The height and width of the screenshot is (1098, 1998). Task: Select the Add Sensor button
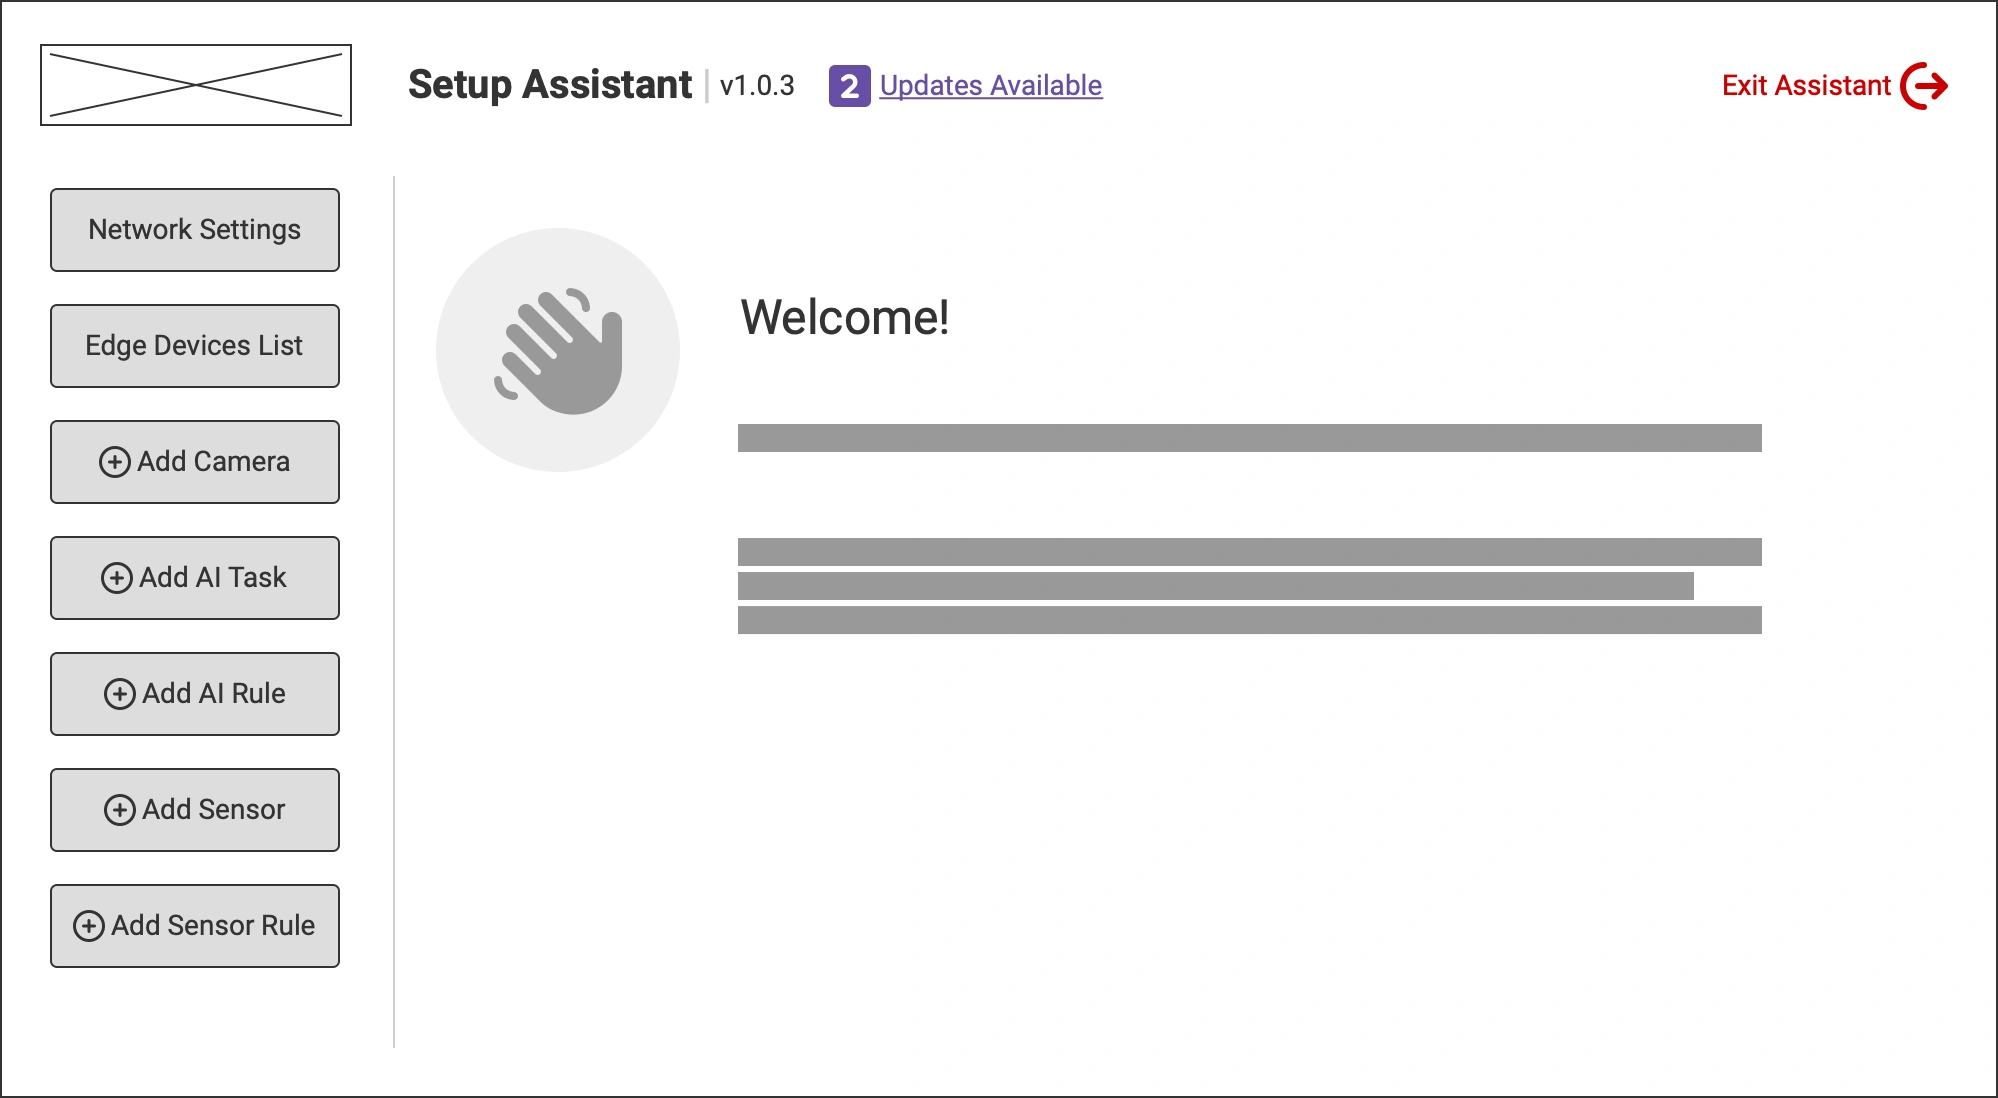click(x=194, y=809)
